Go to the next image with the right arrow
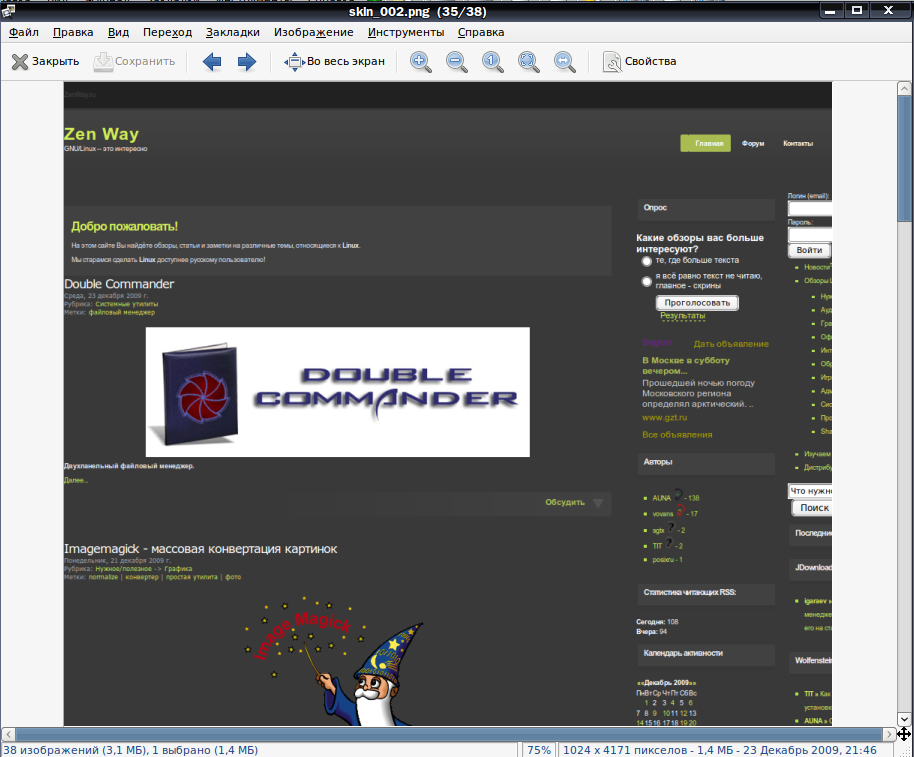914x757 pixels. click(x=247, y=61)
